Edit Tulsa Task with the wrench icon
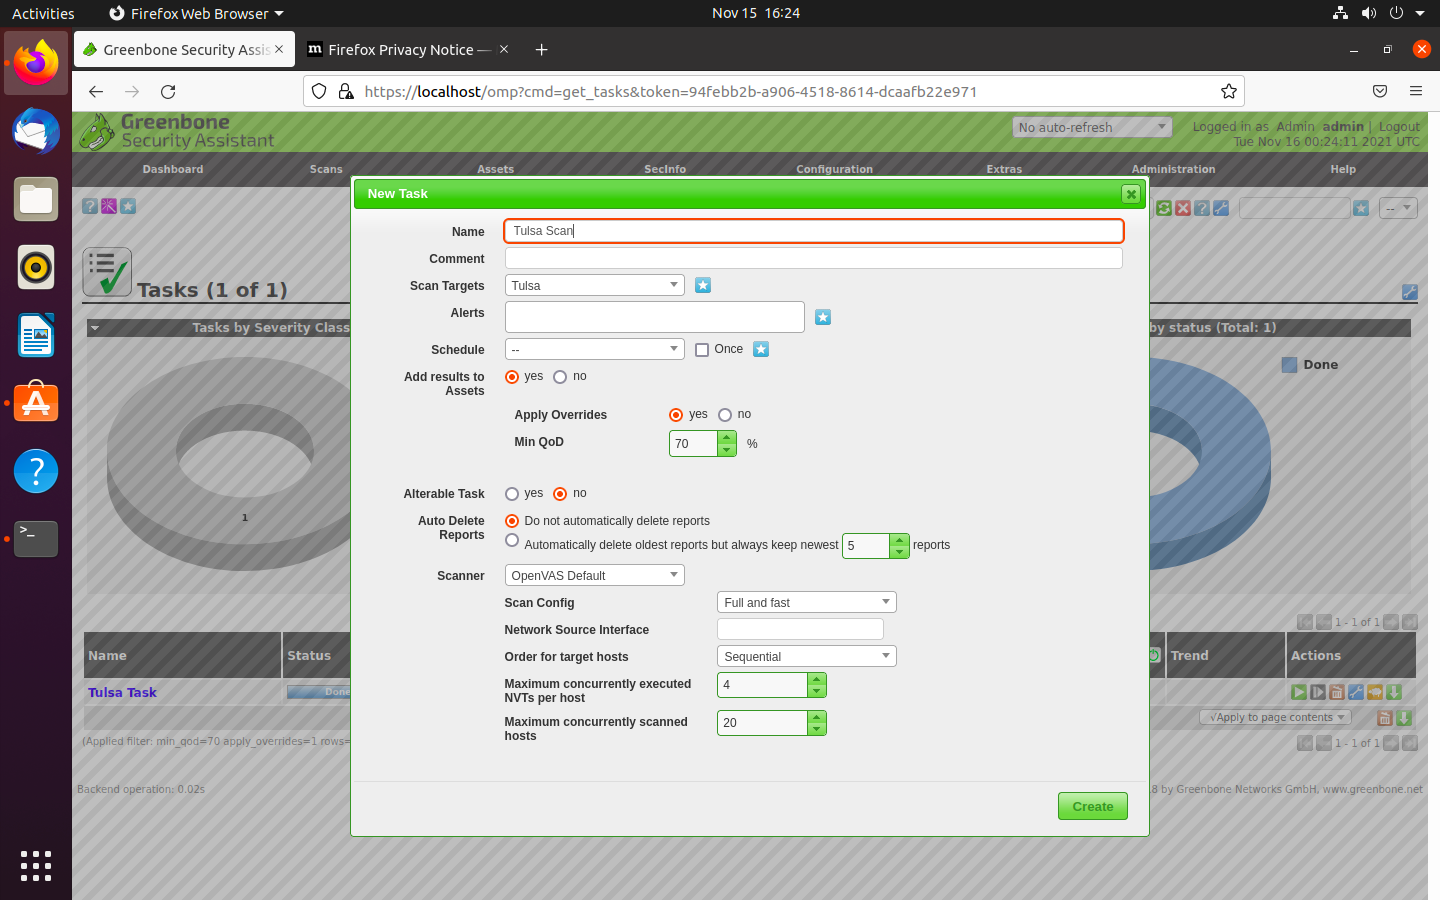The height and width of the screenshot is (900, 1440). [1356, 692]
